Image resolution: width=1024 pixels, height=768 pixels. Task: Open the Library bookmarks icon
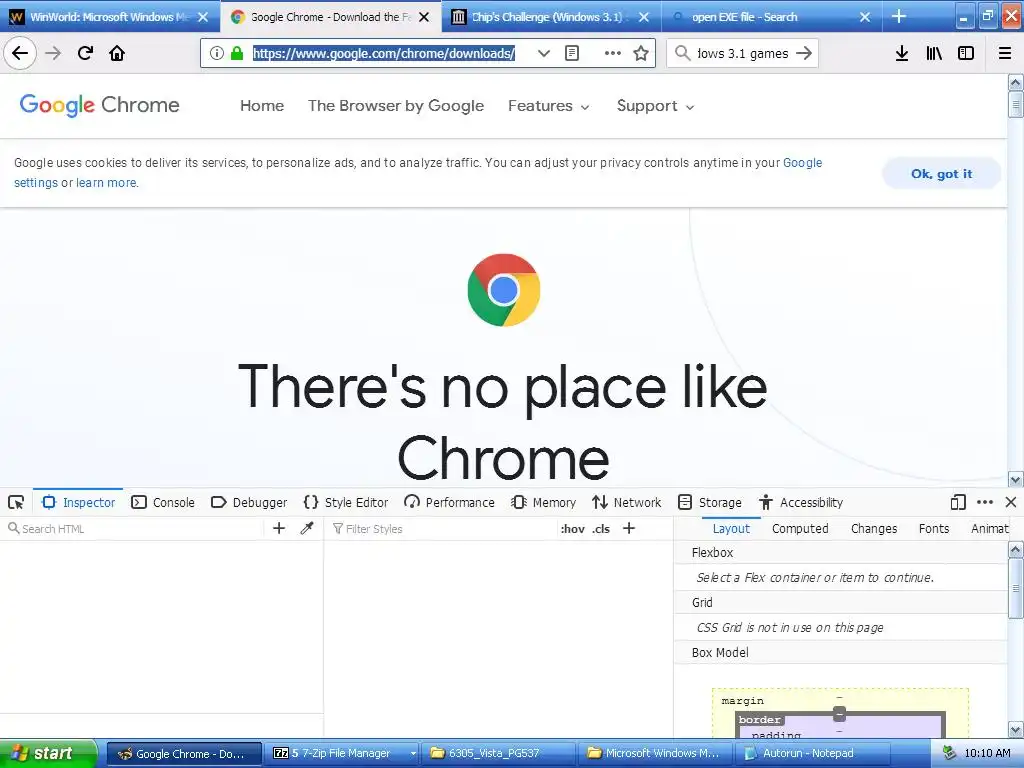pos(934,53)
